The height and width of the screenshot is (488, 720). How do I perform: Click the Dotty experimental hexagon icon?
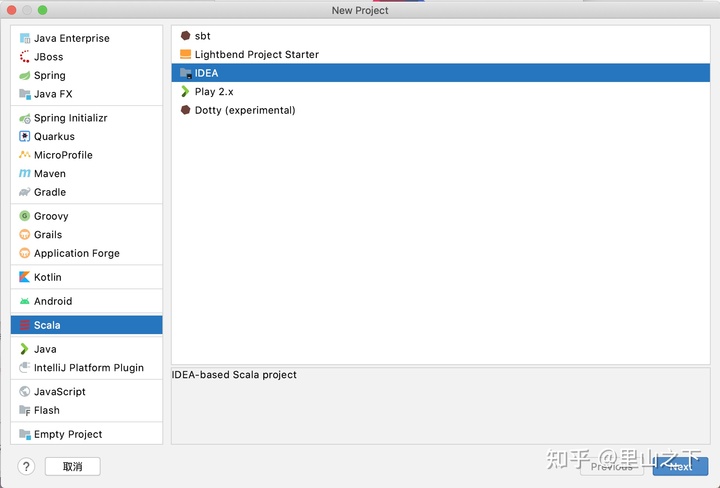click(186, 110)
